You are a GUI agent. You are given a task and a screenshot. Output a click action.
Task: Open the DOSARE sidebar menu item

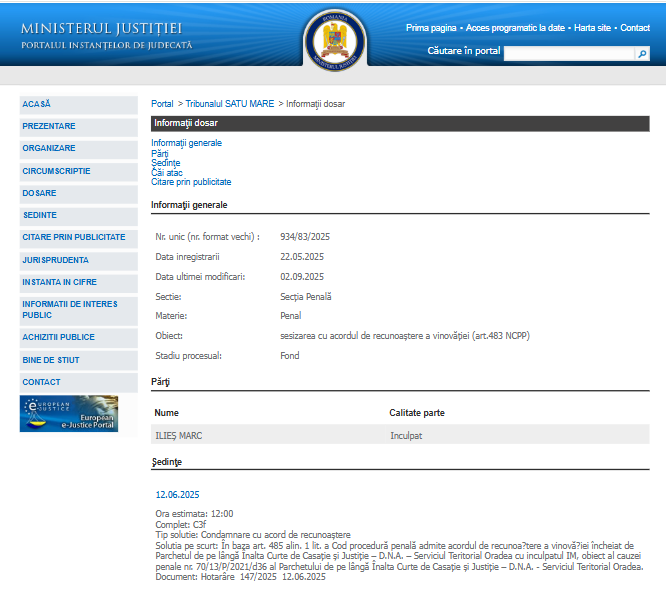(x=40, y=193)
